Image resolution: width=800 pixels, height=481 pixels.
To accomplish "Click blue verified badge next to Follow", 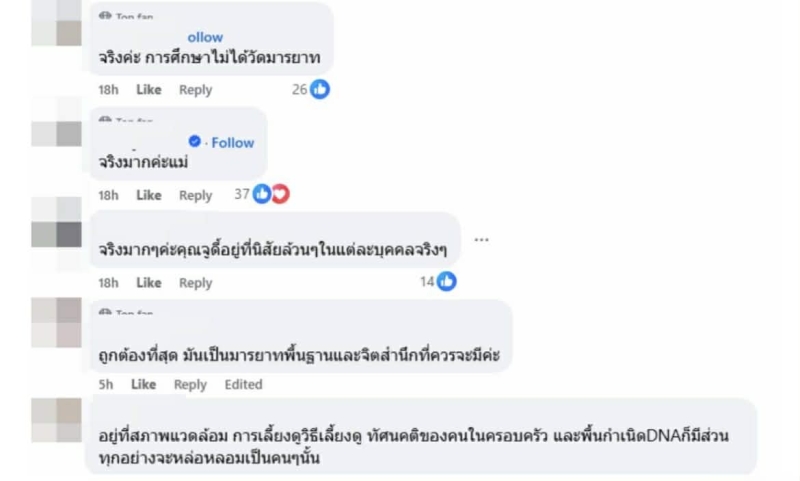I will [x=195, y=142].
